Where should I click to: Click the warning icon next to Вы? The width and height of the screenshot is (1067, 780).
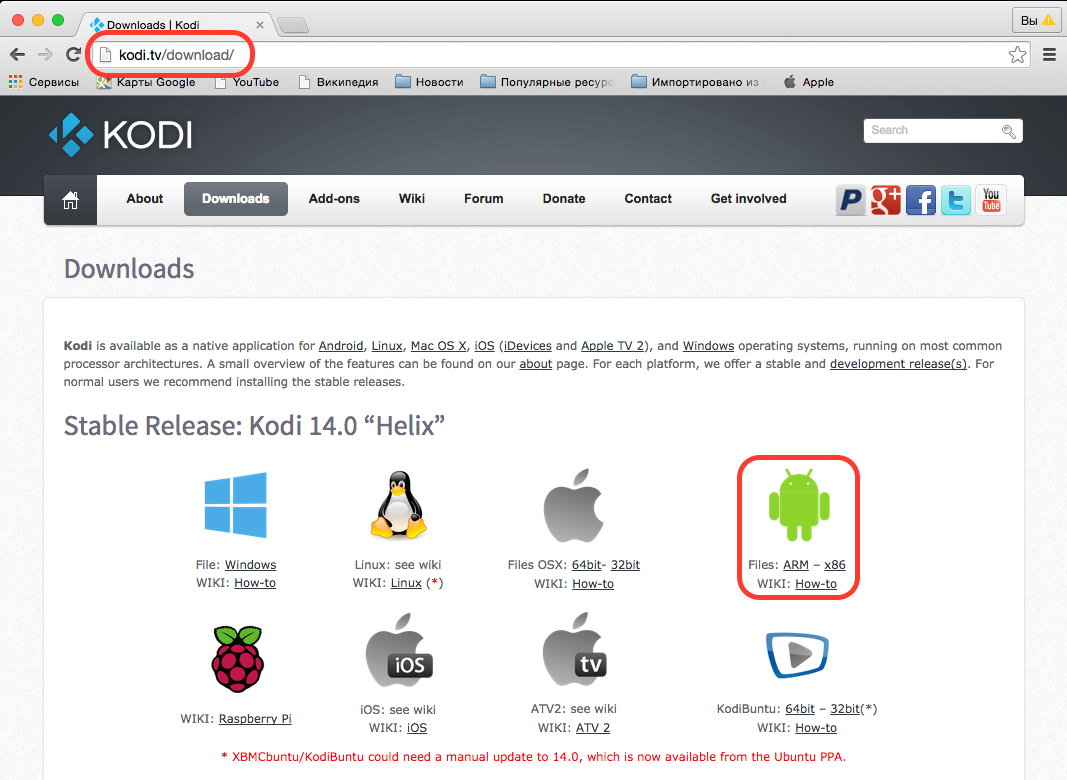point(1049,20)
